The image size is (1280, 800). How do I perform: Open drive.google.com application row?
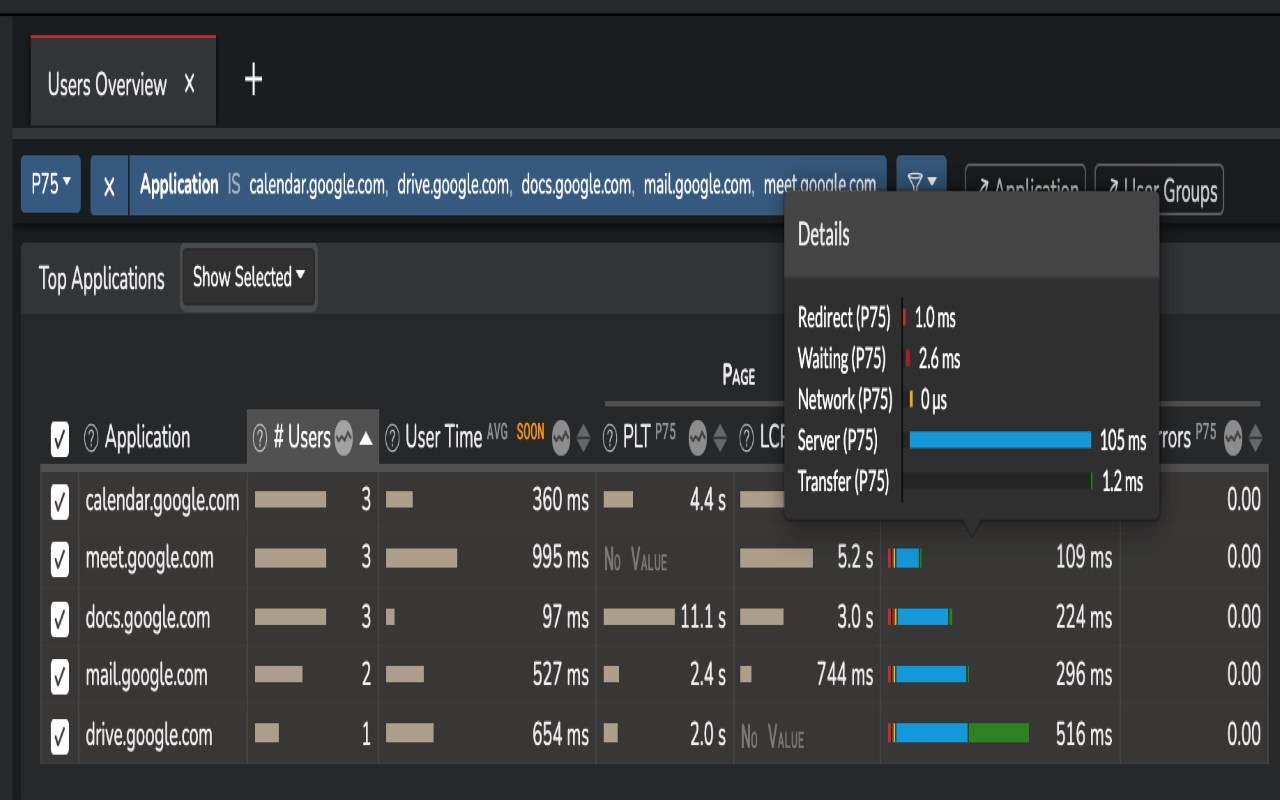(148, 735)
